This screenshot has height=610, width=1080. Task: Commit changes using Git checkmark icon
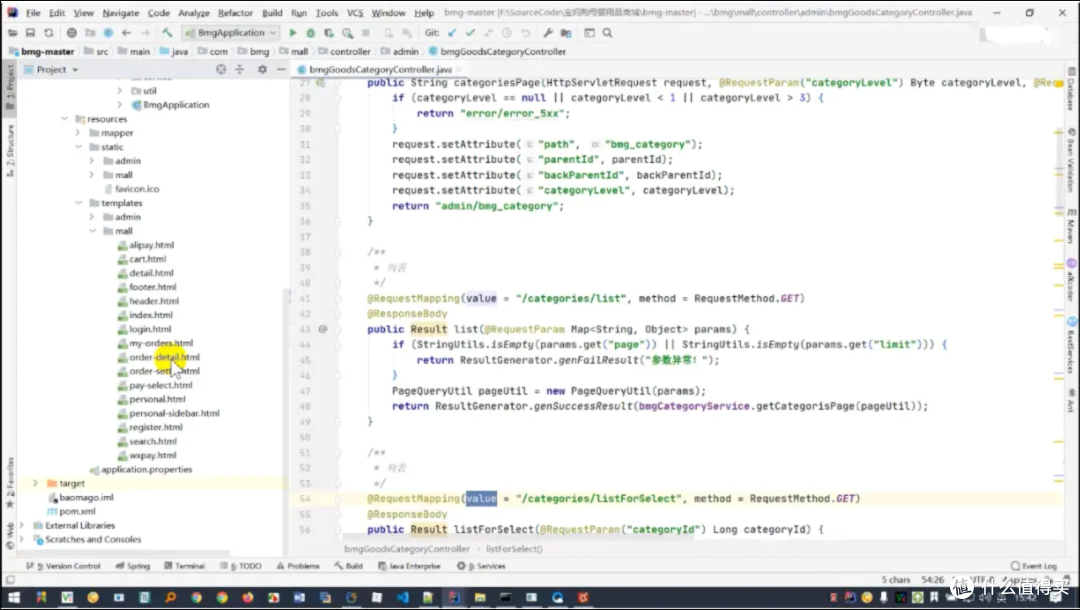point(470,32)
